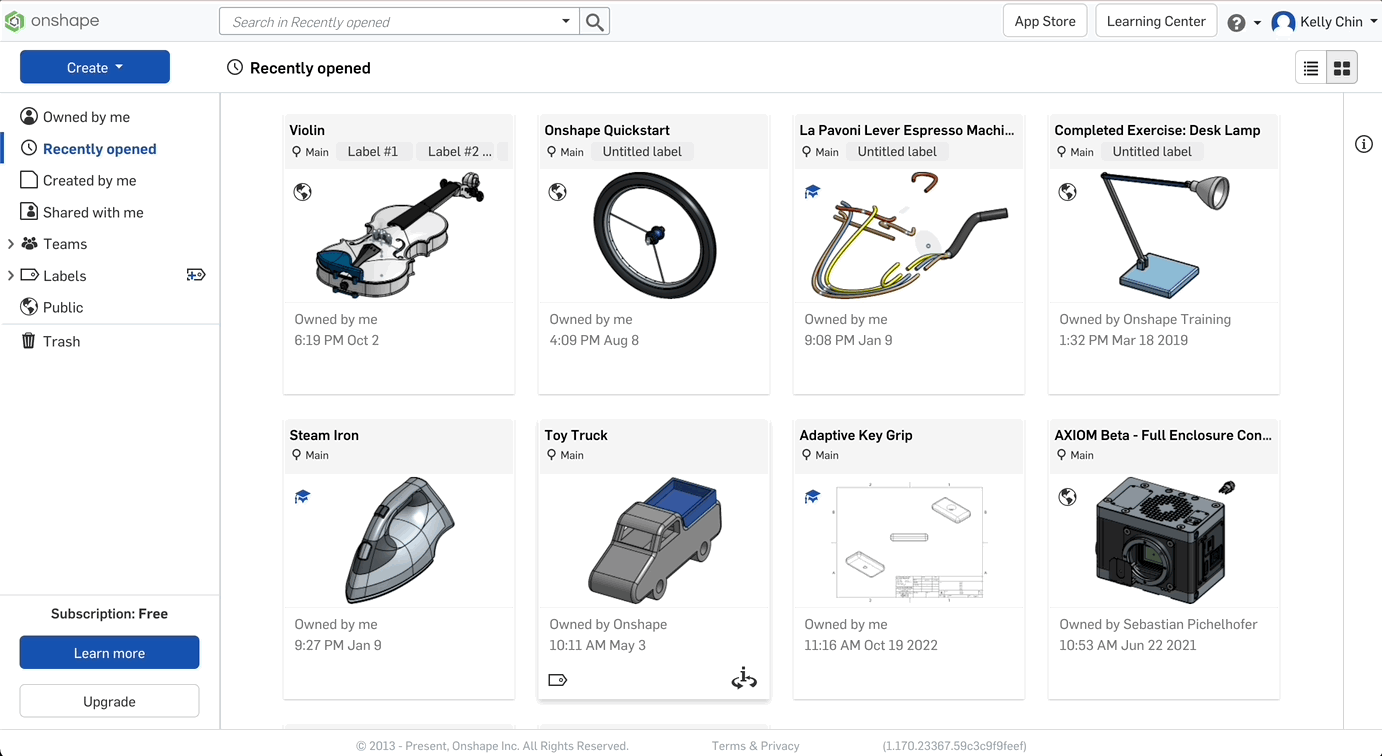Click the create label icon beside Labels
1382x756 pixels.
[196, 275]
